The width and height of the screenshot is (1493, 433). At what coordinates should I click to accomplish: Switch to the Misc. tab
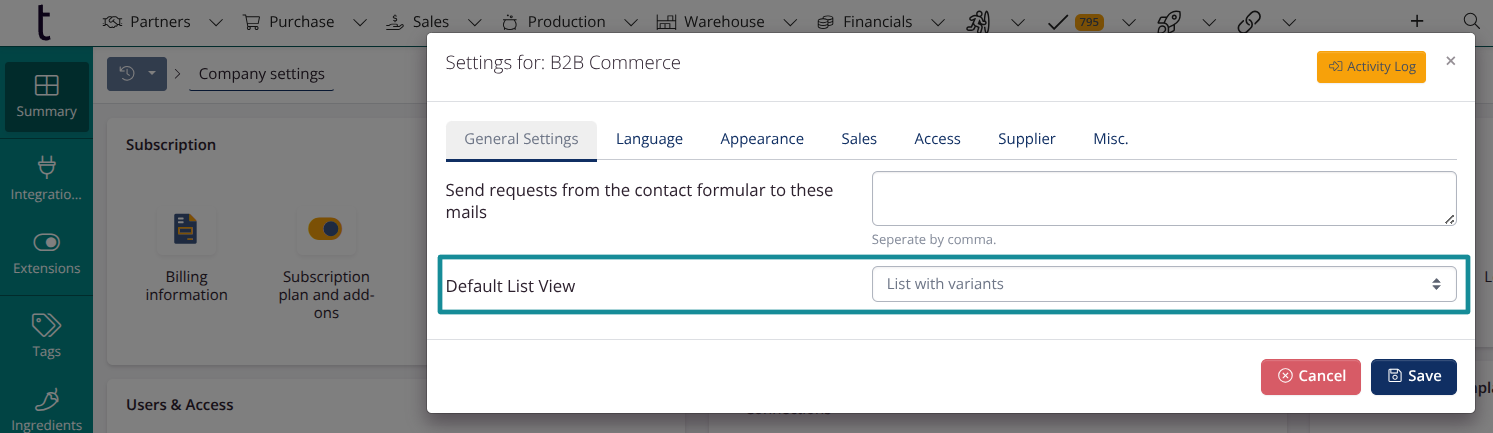pos(1110,140)
